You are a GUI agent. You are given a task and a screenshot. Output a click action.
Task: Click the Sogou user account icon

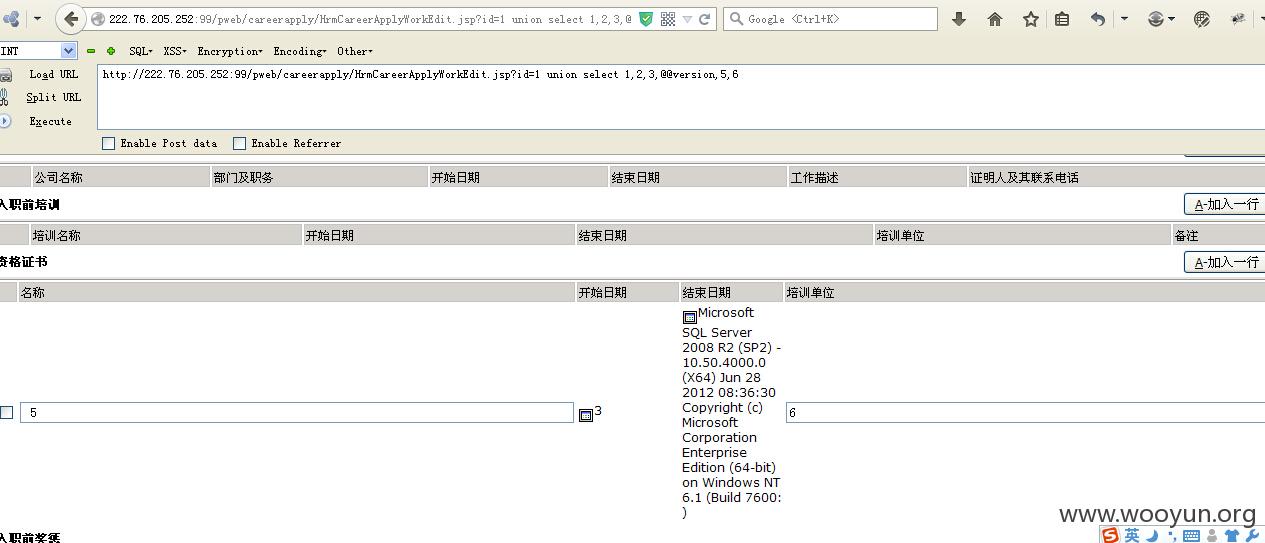click(1211, 535)
